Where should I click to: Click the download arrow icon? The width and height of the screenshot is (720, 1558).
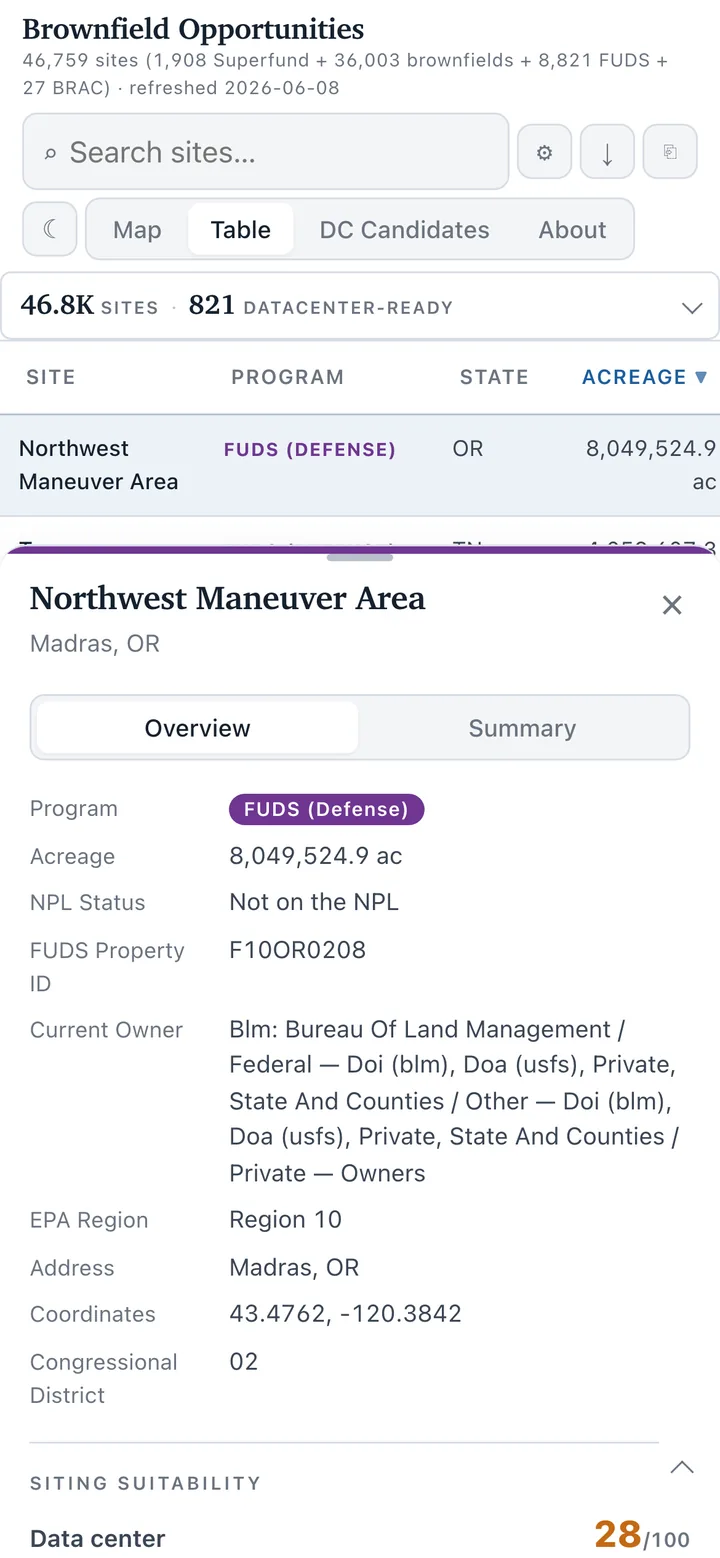tap(607, 152)
